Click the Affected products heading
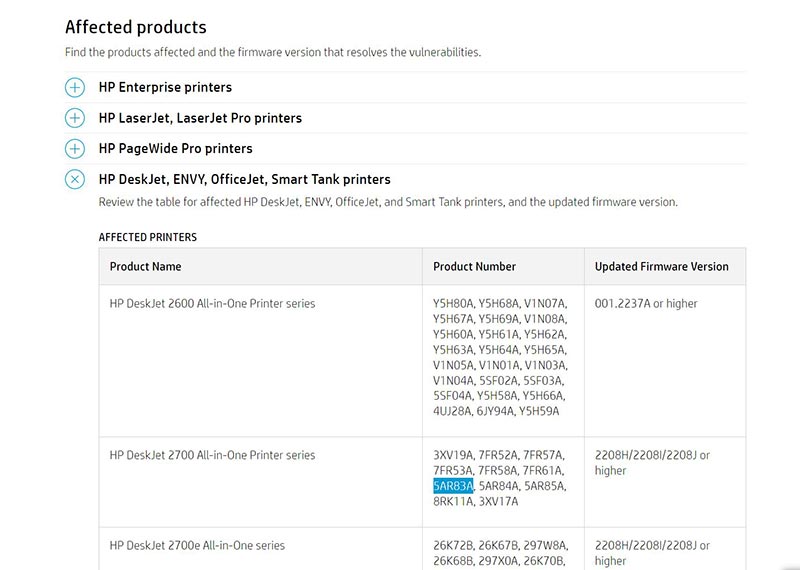Screen dimensions: 800x570 click(x=136, y=27)
